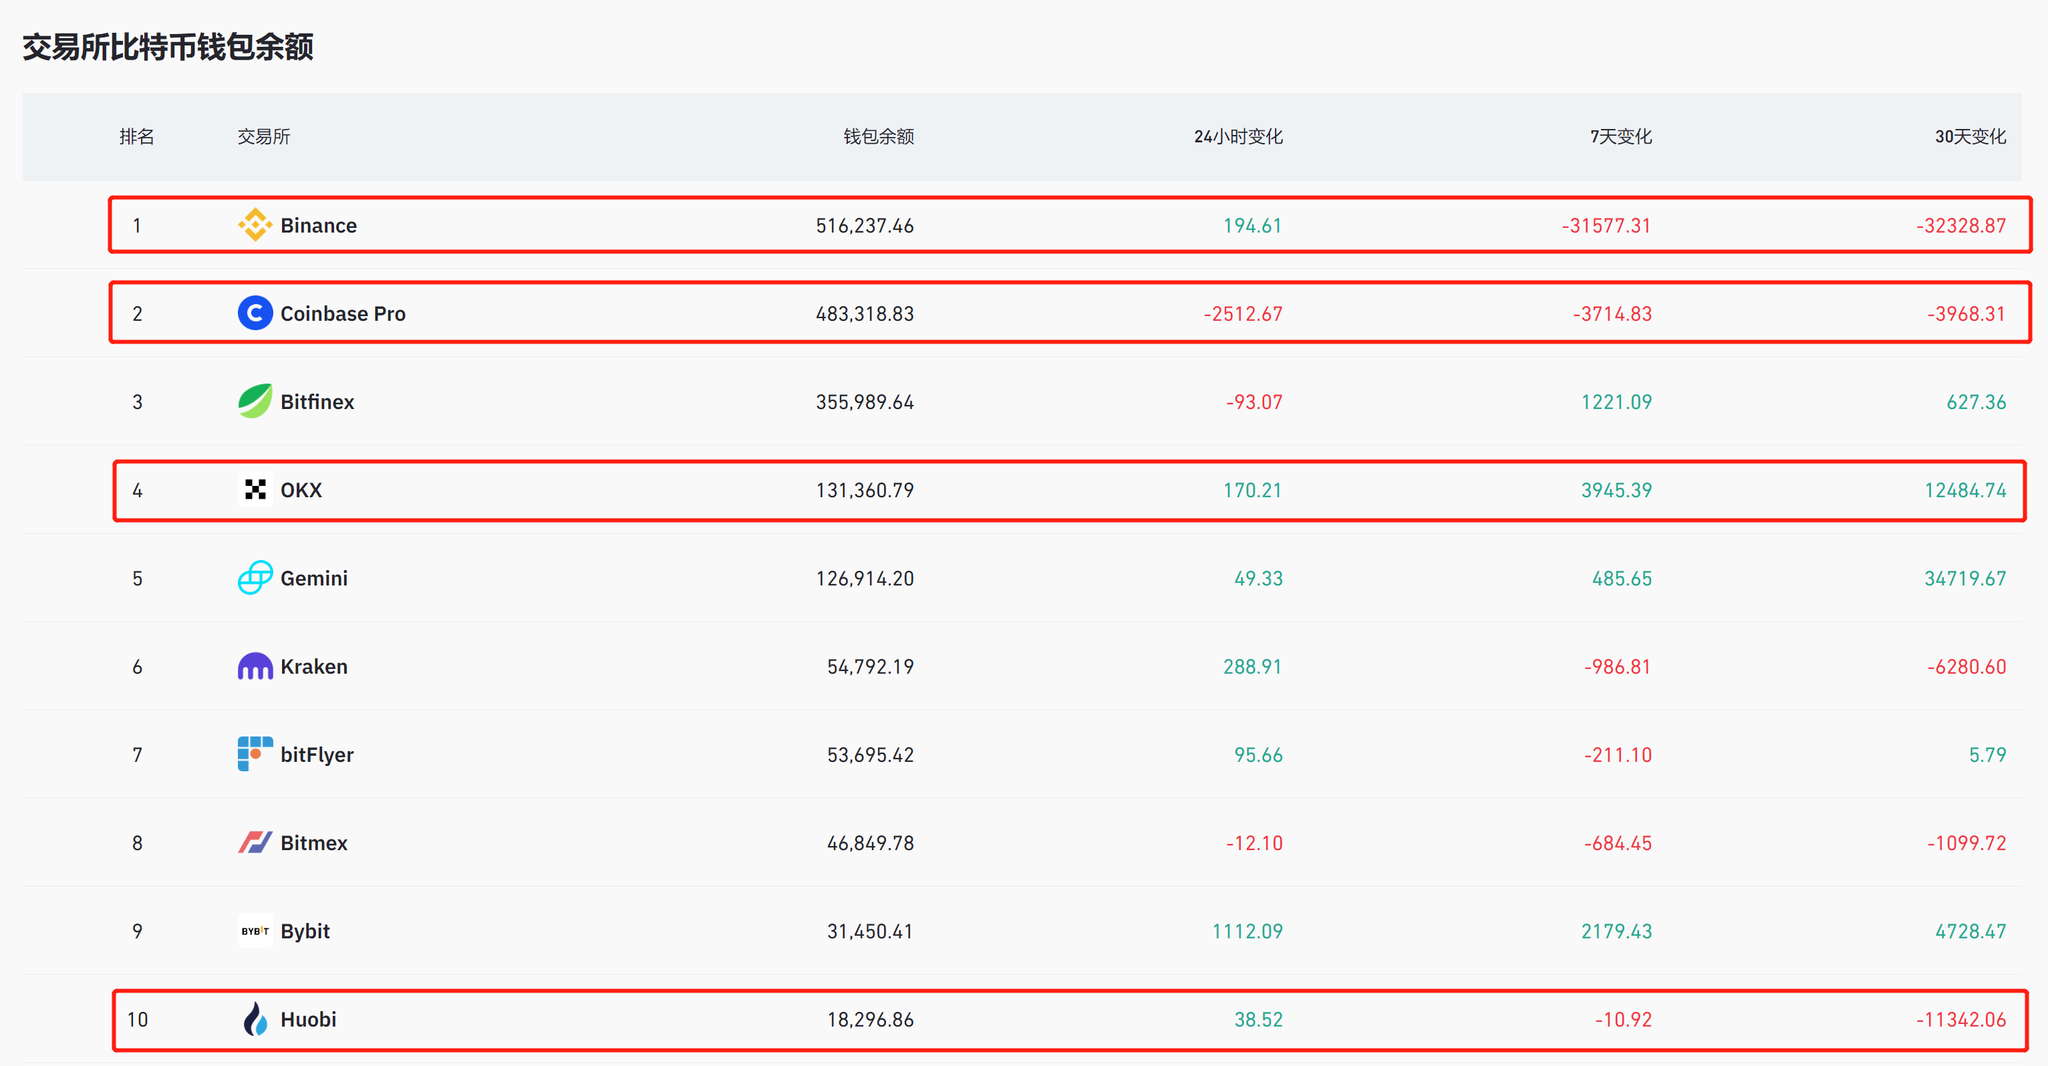2048x1066 pixels.
Task: Select bitFlyer balance 53,695.42
Action: pyautogui.click(x=870, y=755)
